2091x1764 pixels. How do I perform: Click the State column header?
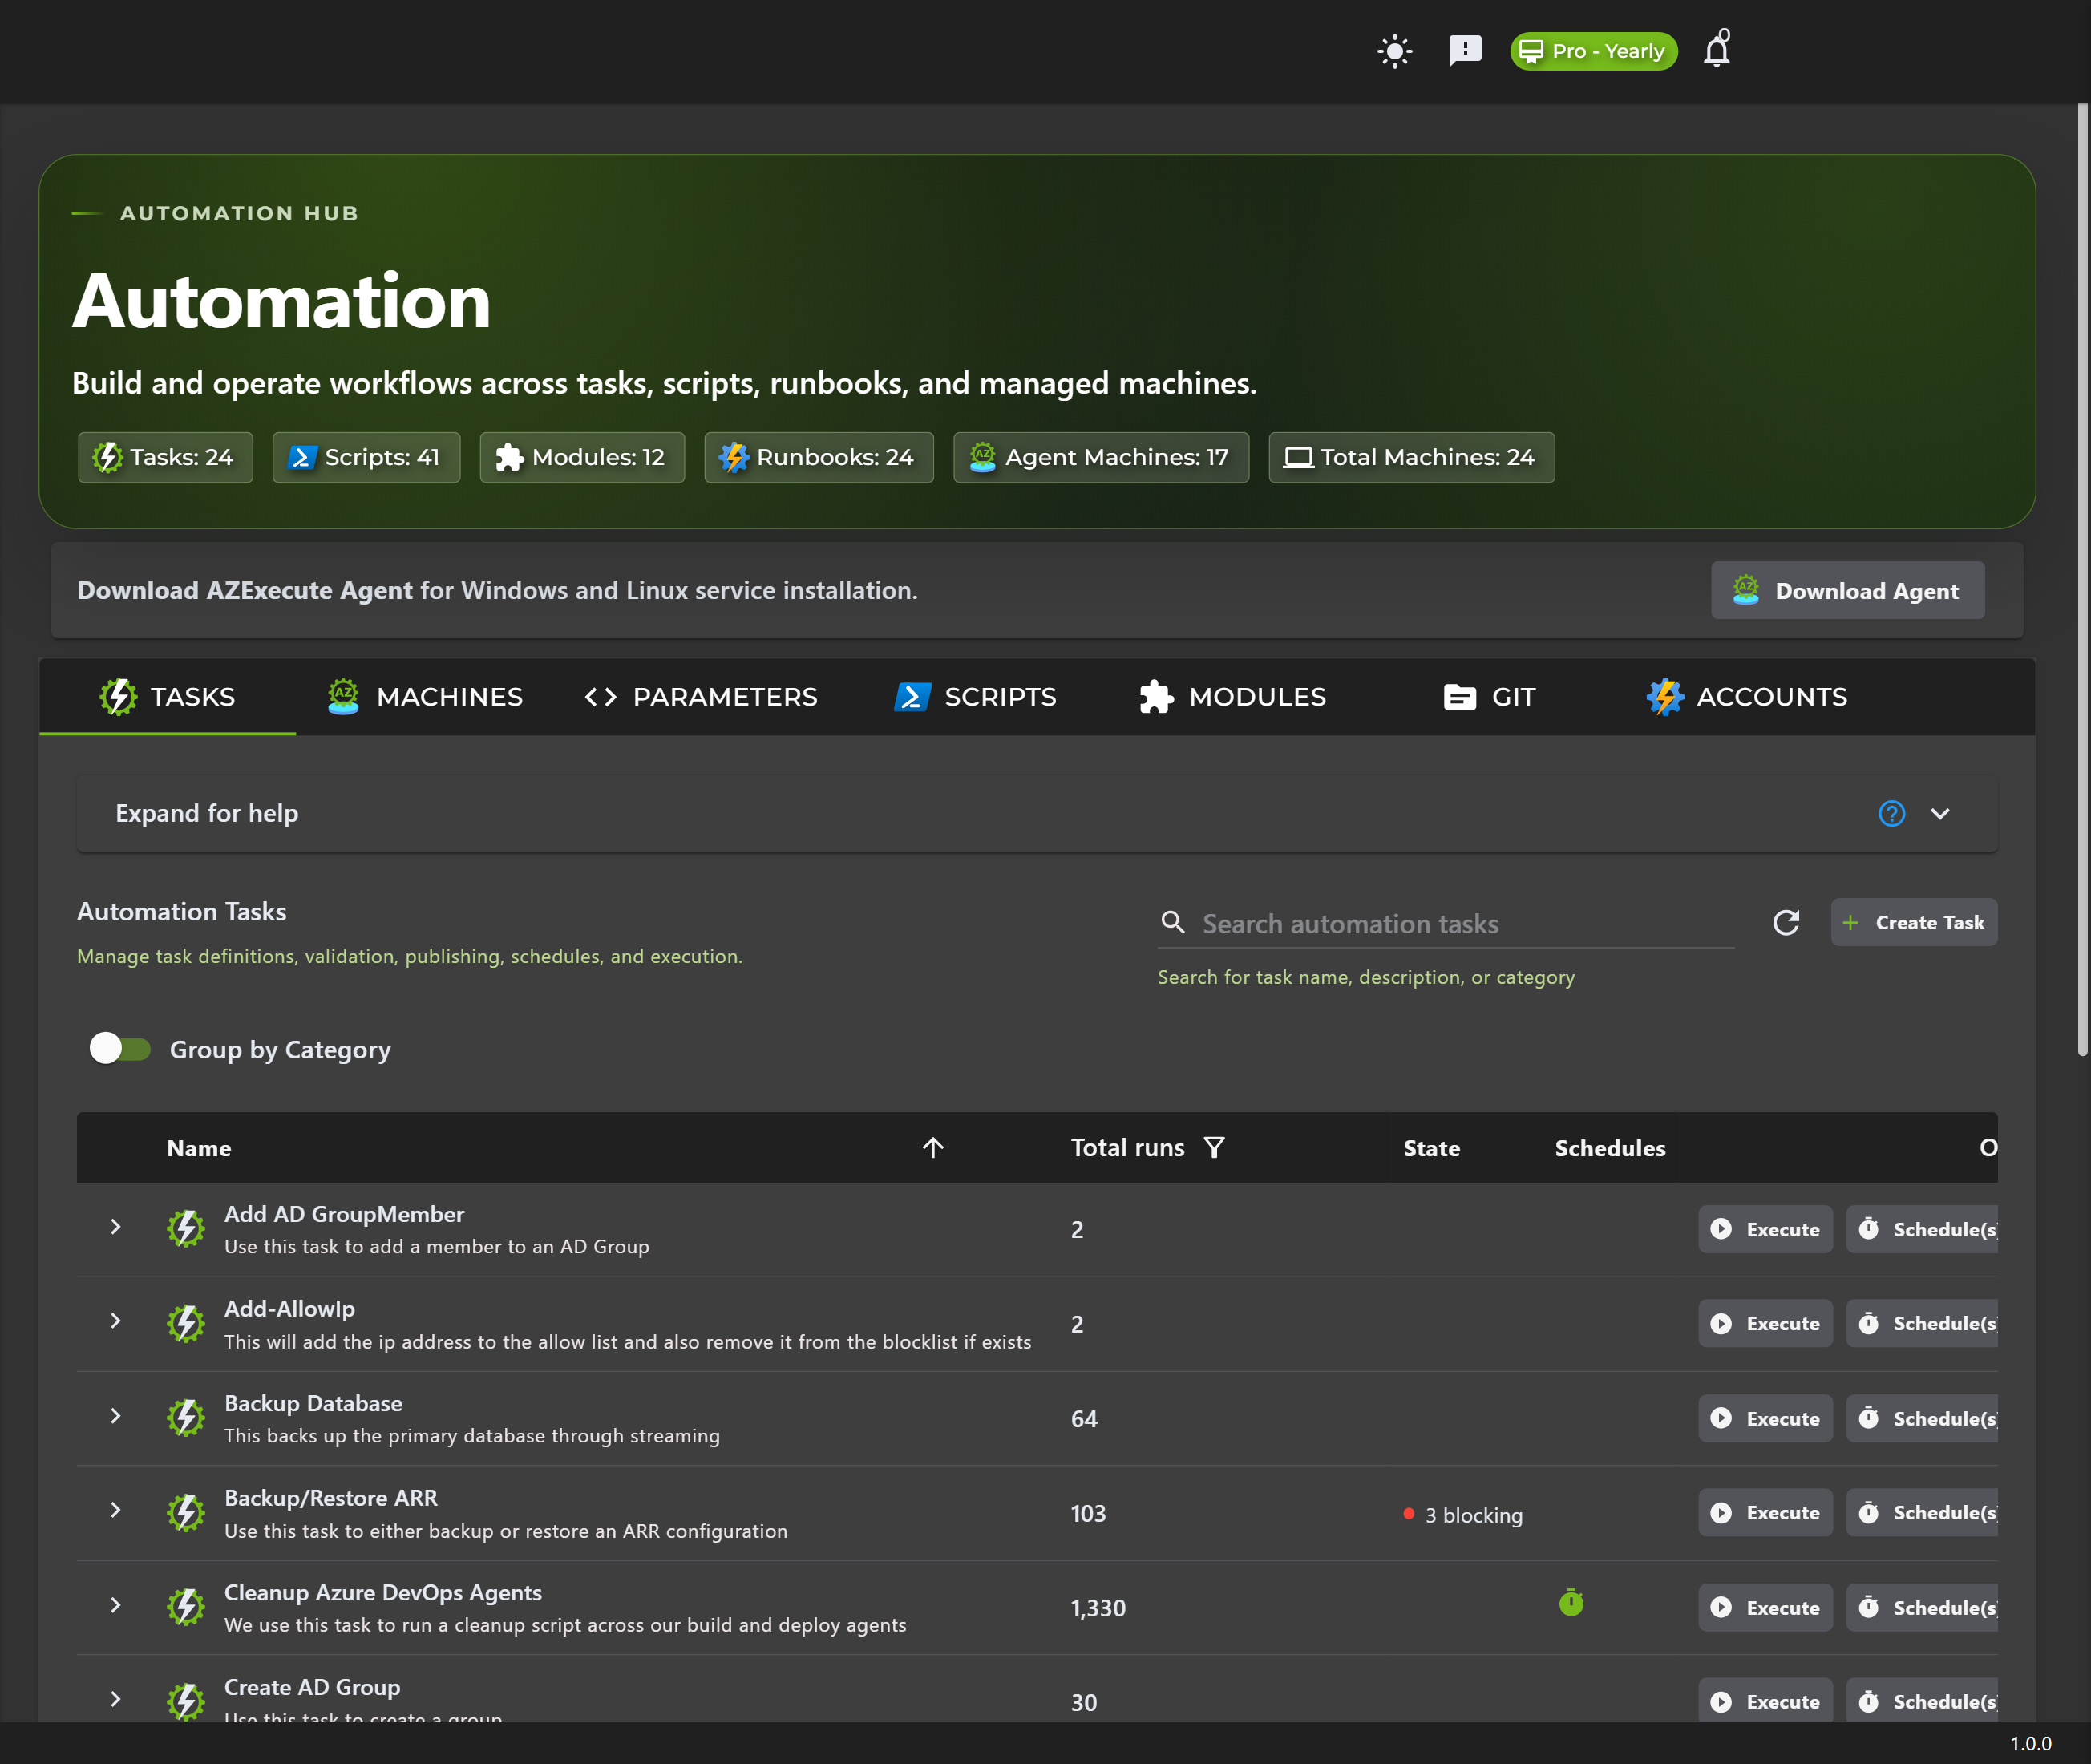click(1431, 1148)
